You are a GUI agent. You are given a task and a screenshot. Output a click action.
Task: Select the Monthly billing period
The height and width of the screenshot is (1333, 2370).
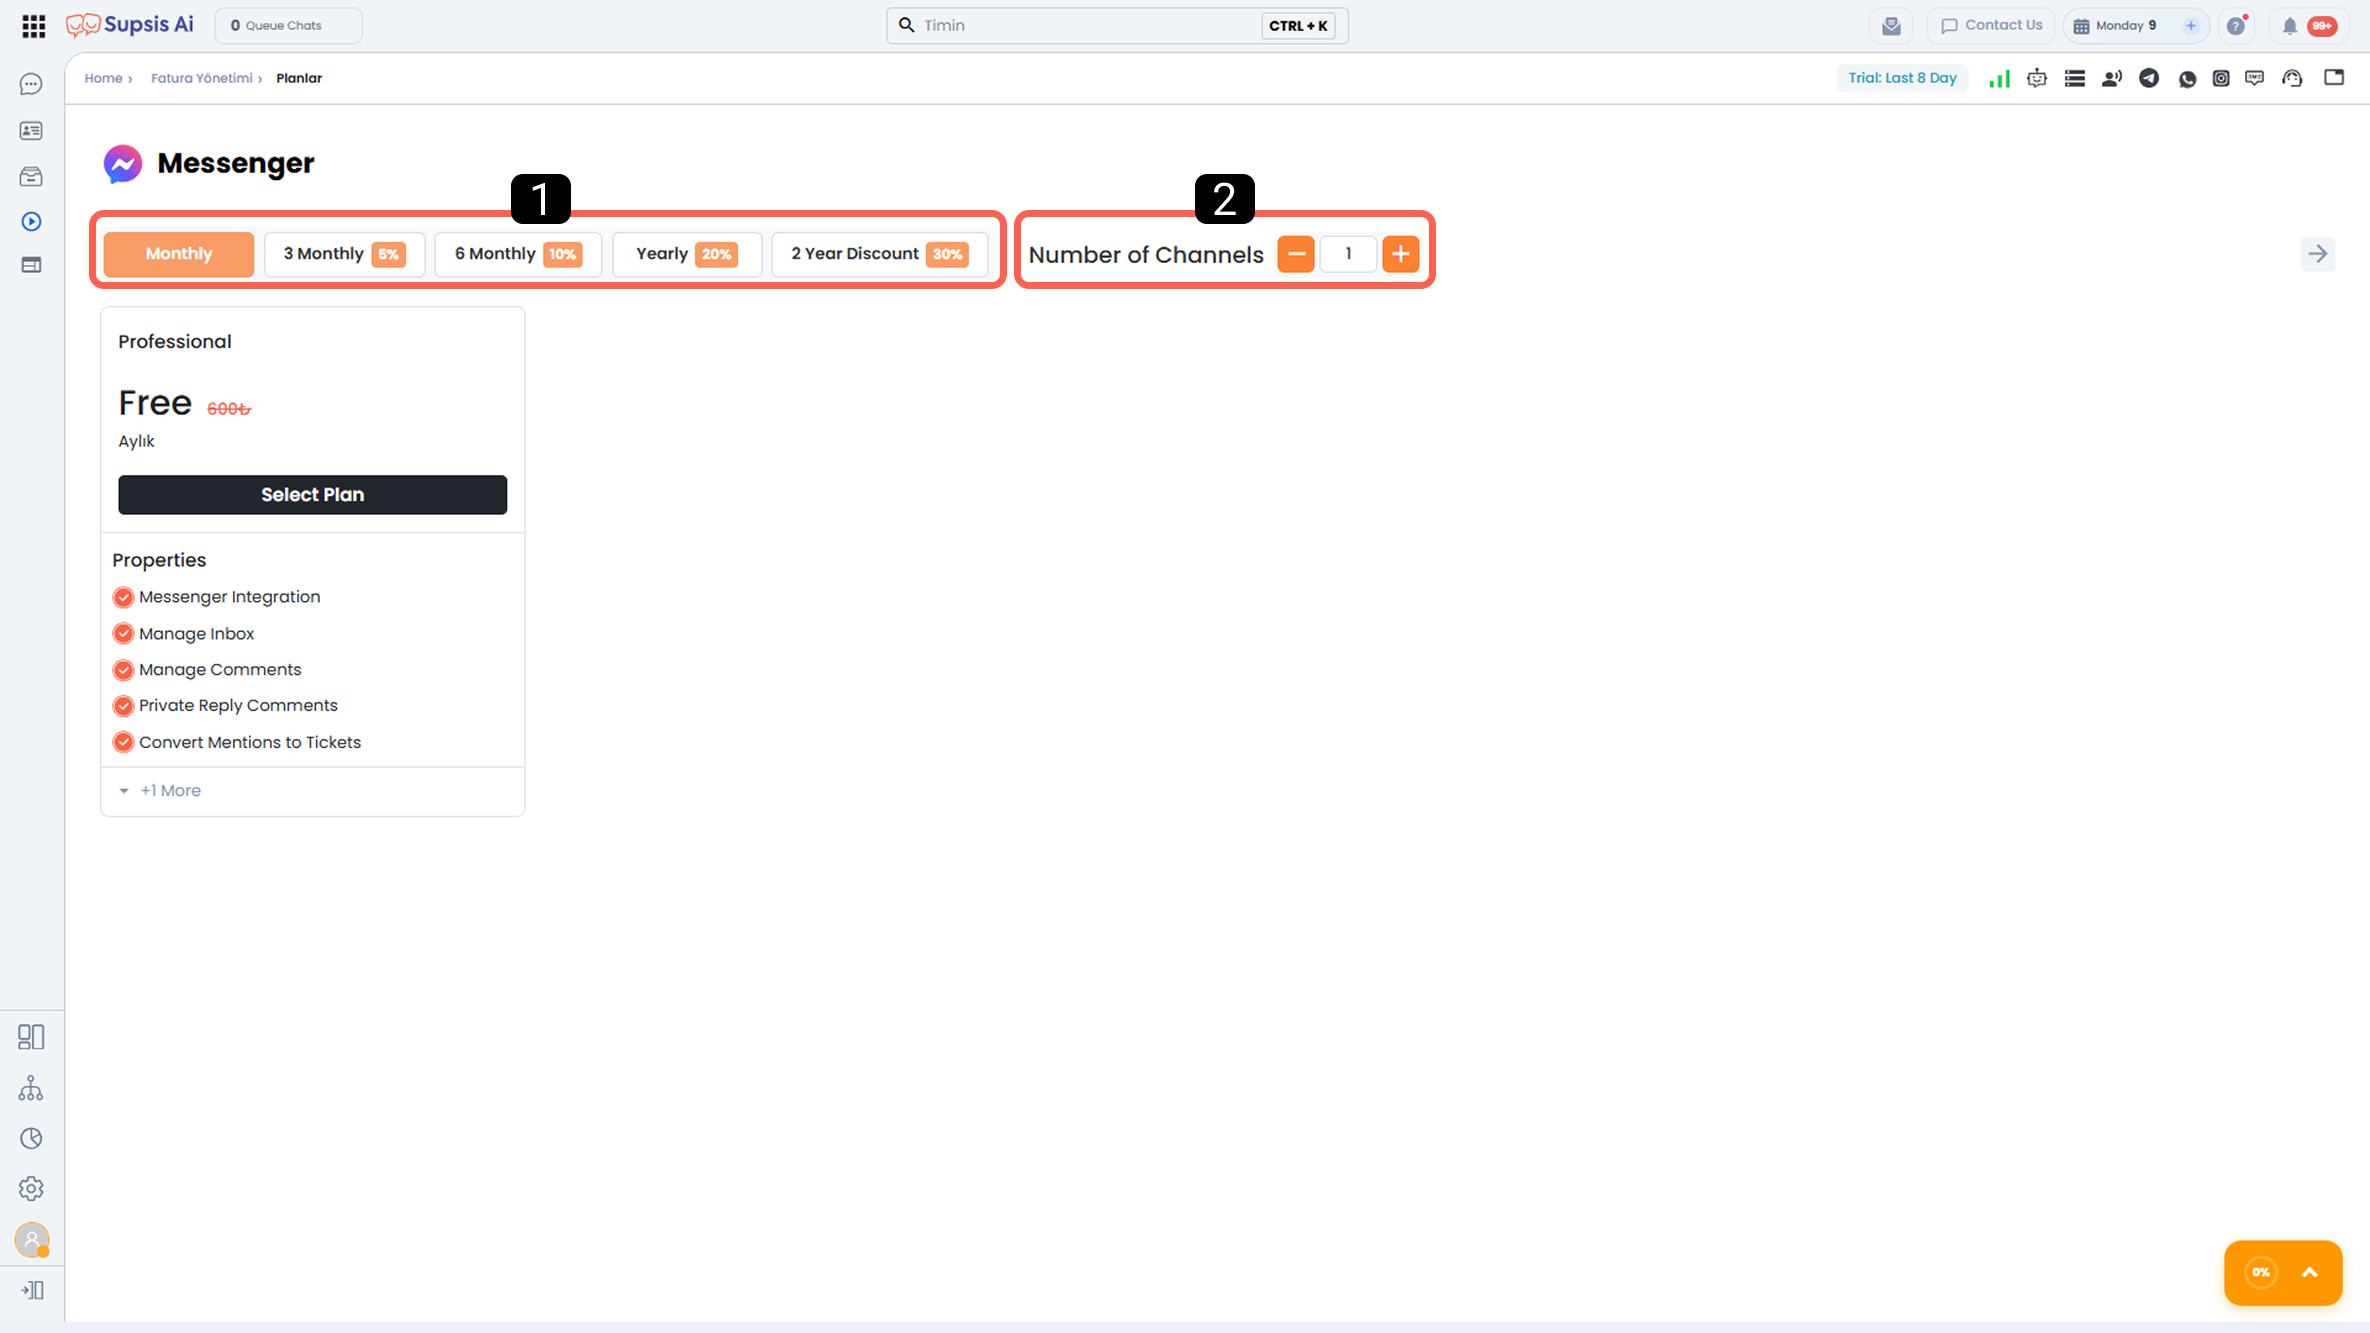click(179, 254)
